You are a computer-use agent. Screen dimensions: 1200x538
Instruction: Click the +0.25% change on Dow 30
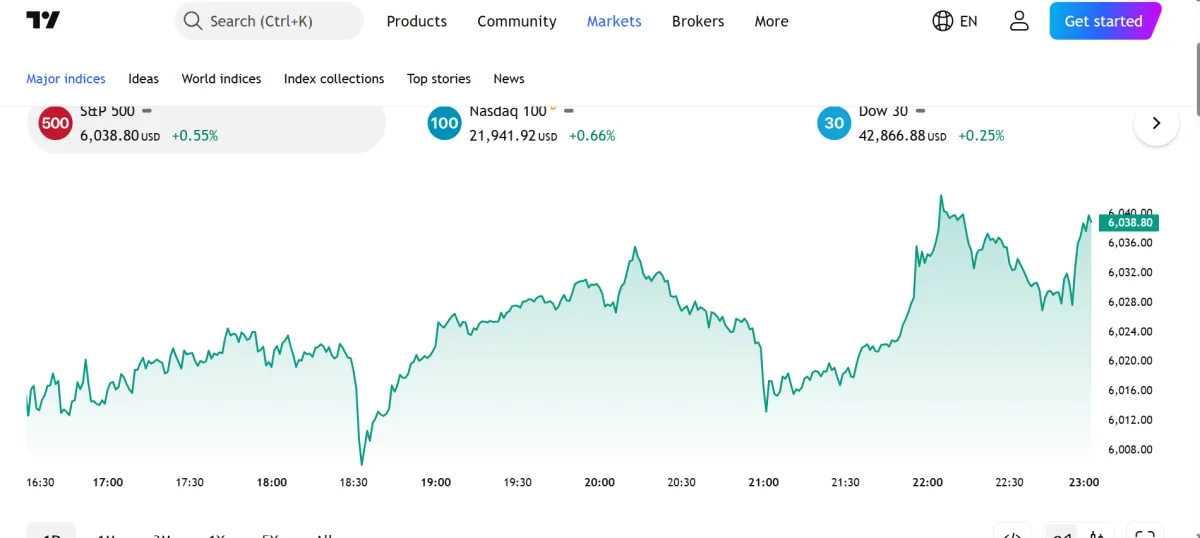(x=981, y=135)
